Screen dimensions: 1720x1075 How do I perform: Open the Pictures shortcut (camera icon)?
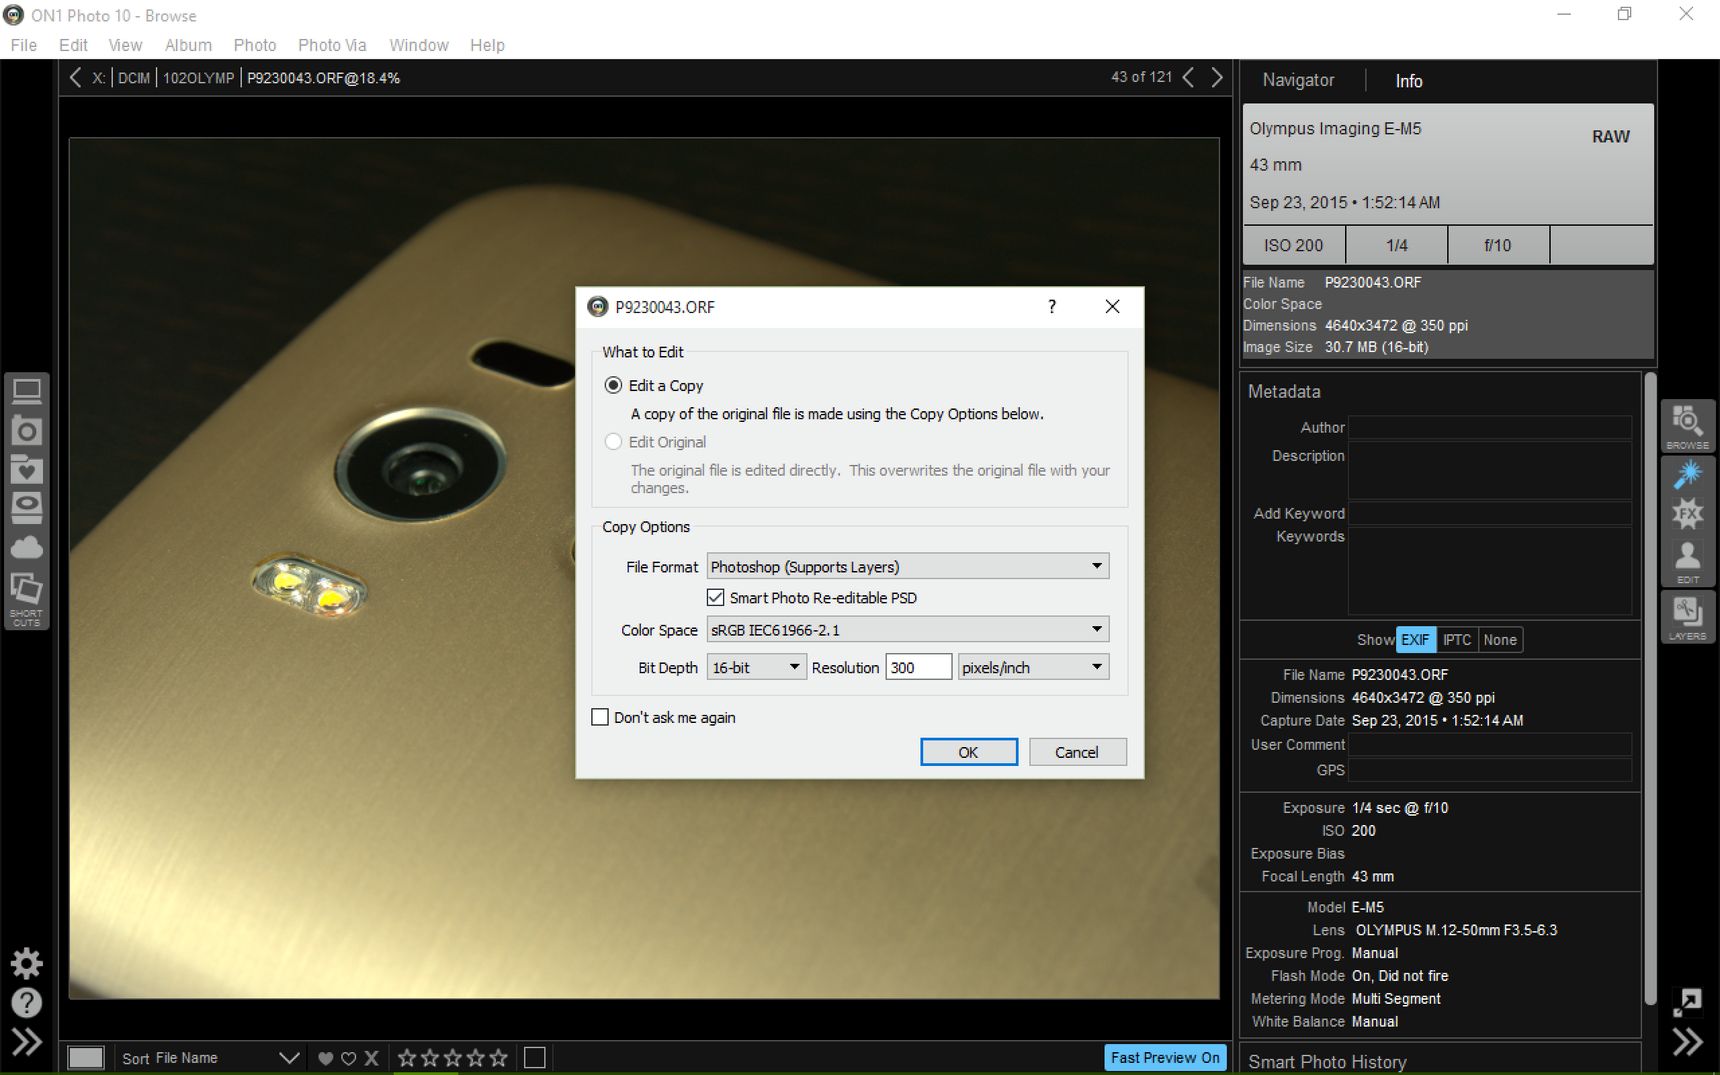coord(26,431)
